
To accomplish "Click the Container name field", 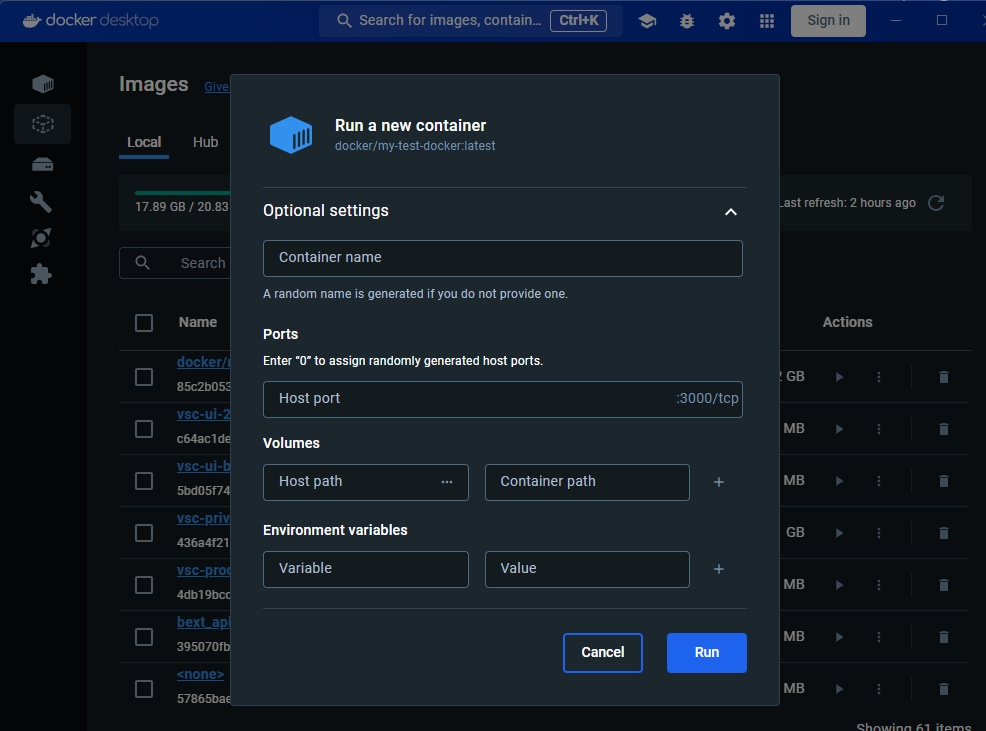I will (502, 259).
